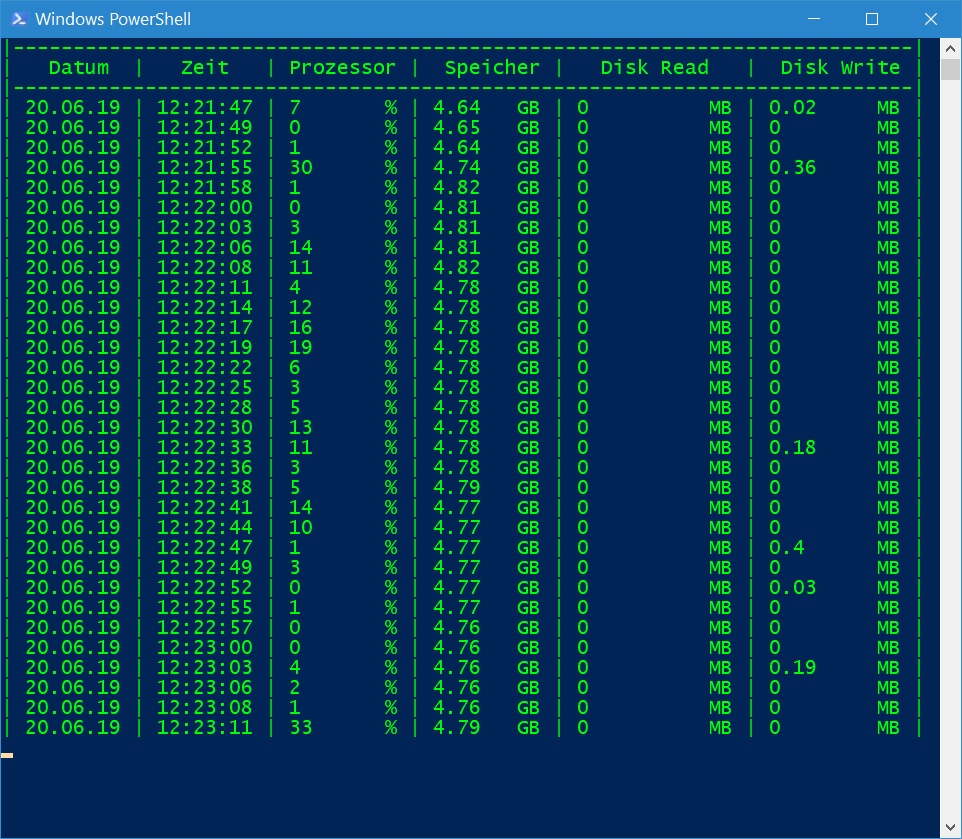Viewport: 962px width, 839px height.
Task: Click disk write value 0.19
Action: tap(792, 667)
